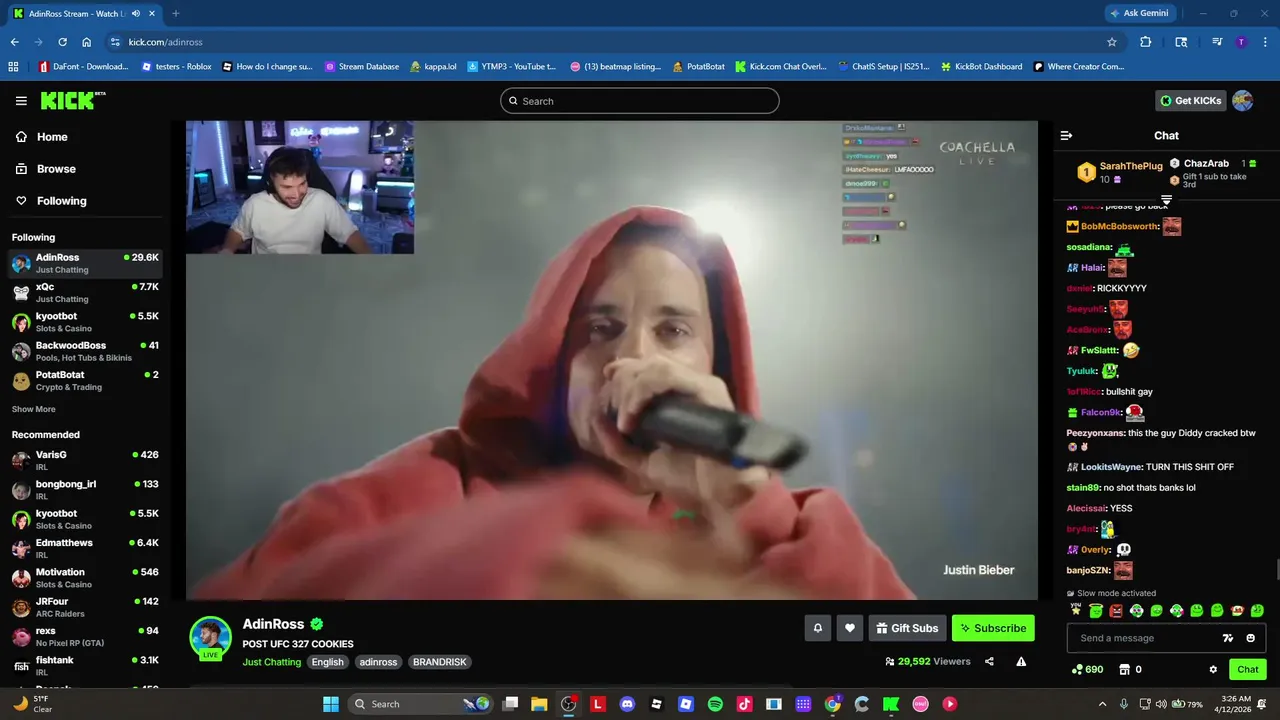Click the channel points 690 balance

(1087, 669)
